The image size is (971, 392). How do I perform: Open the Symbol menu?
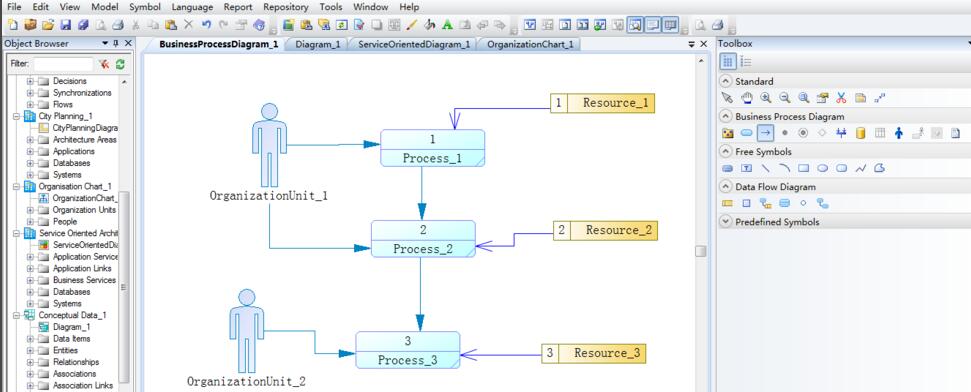tap(145, 7)
